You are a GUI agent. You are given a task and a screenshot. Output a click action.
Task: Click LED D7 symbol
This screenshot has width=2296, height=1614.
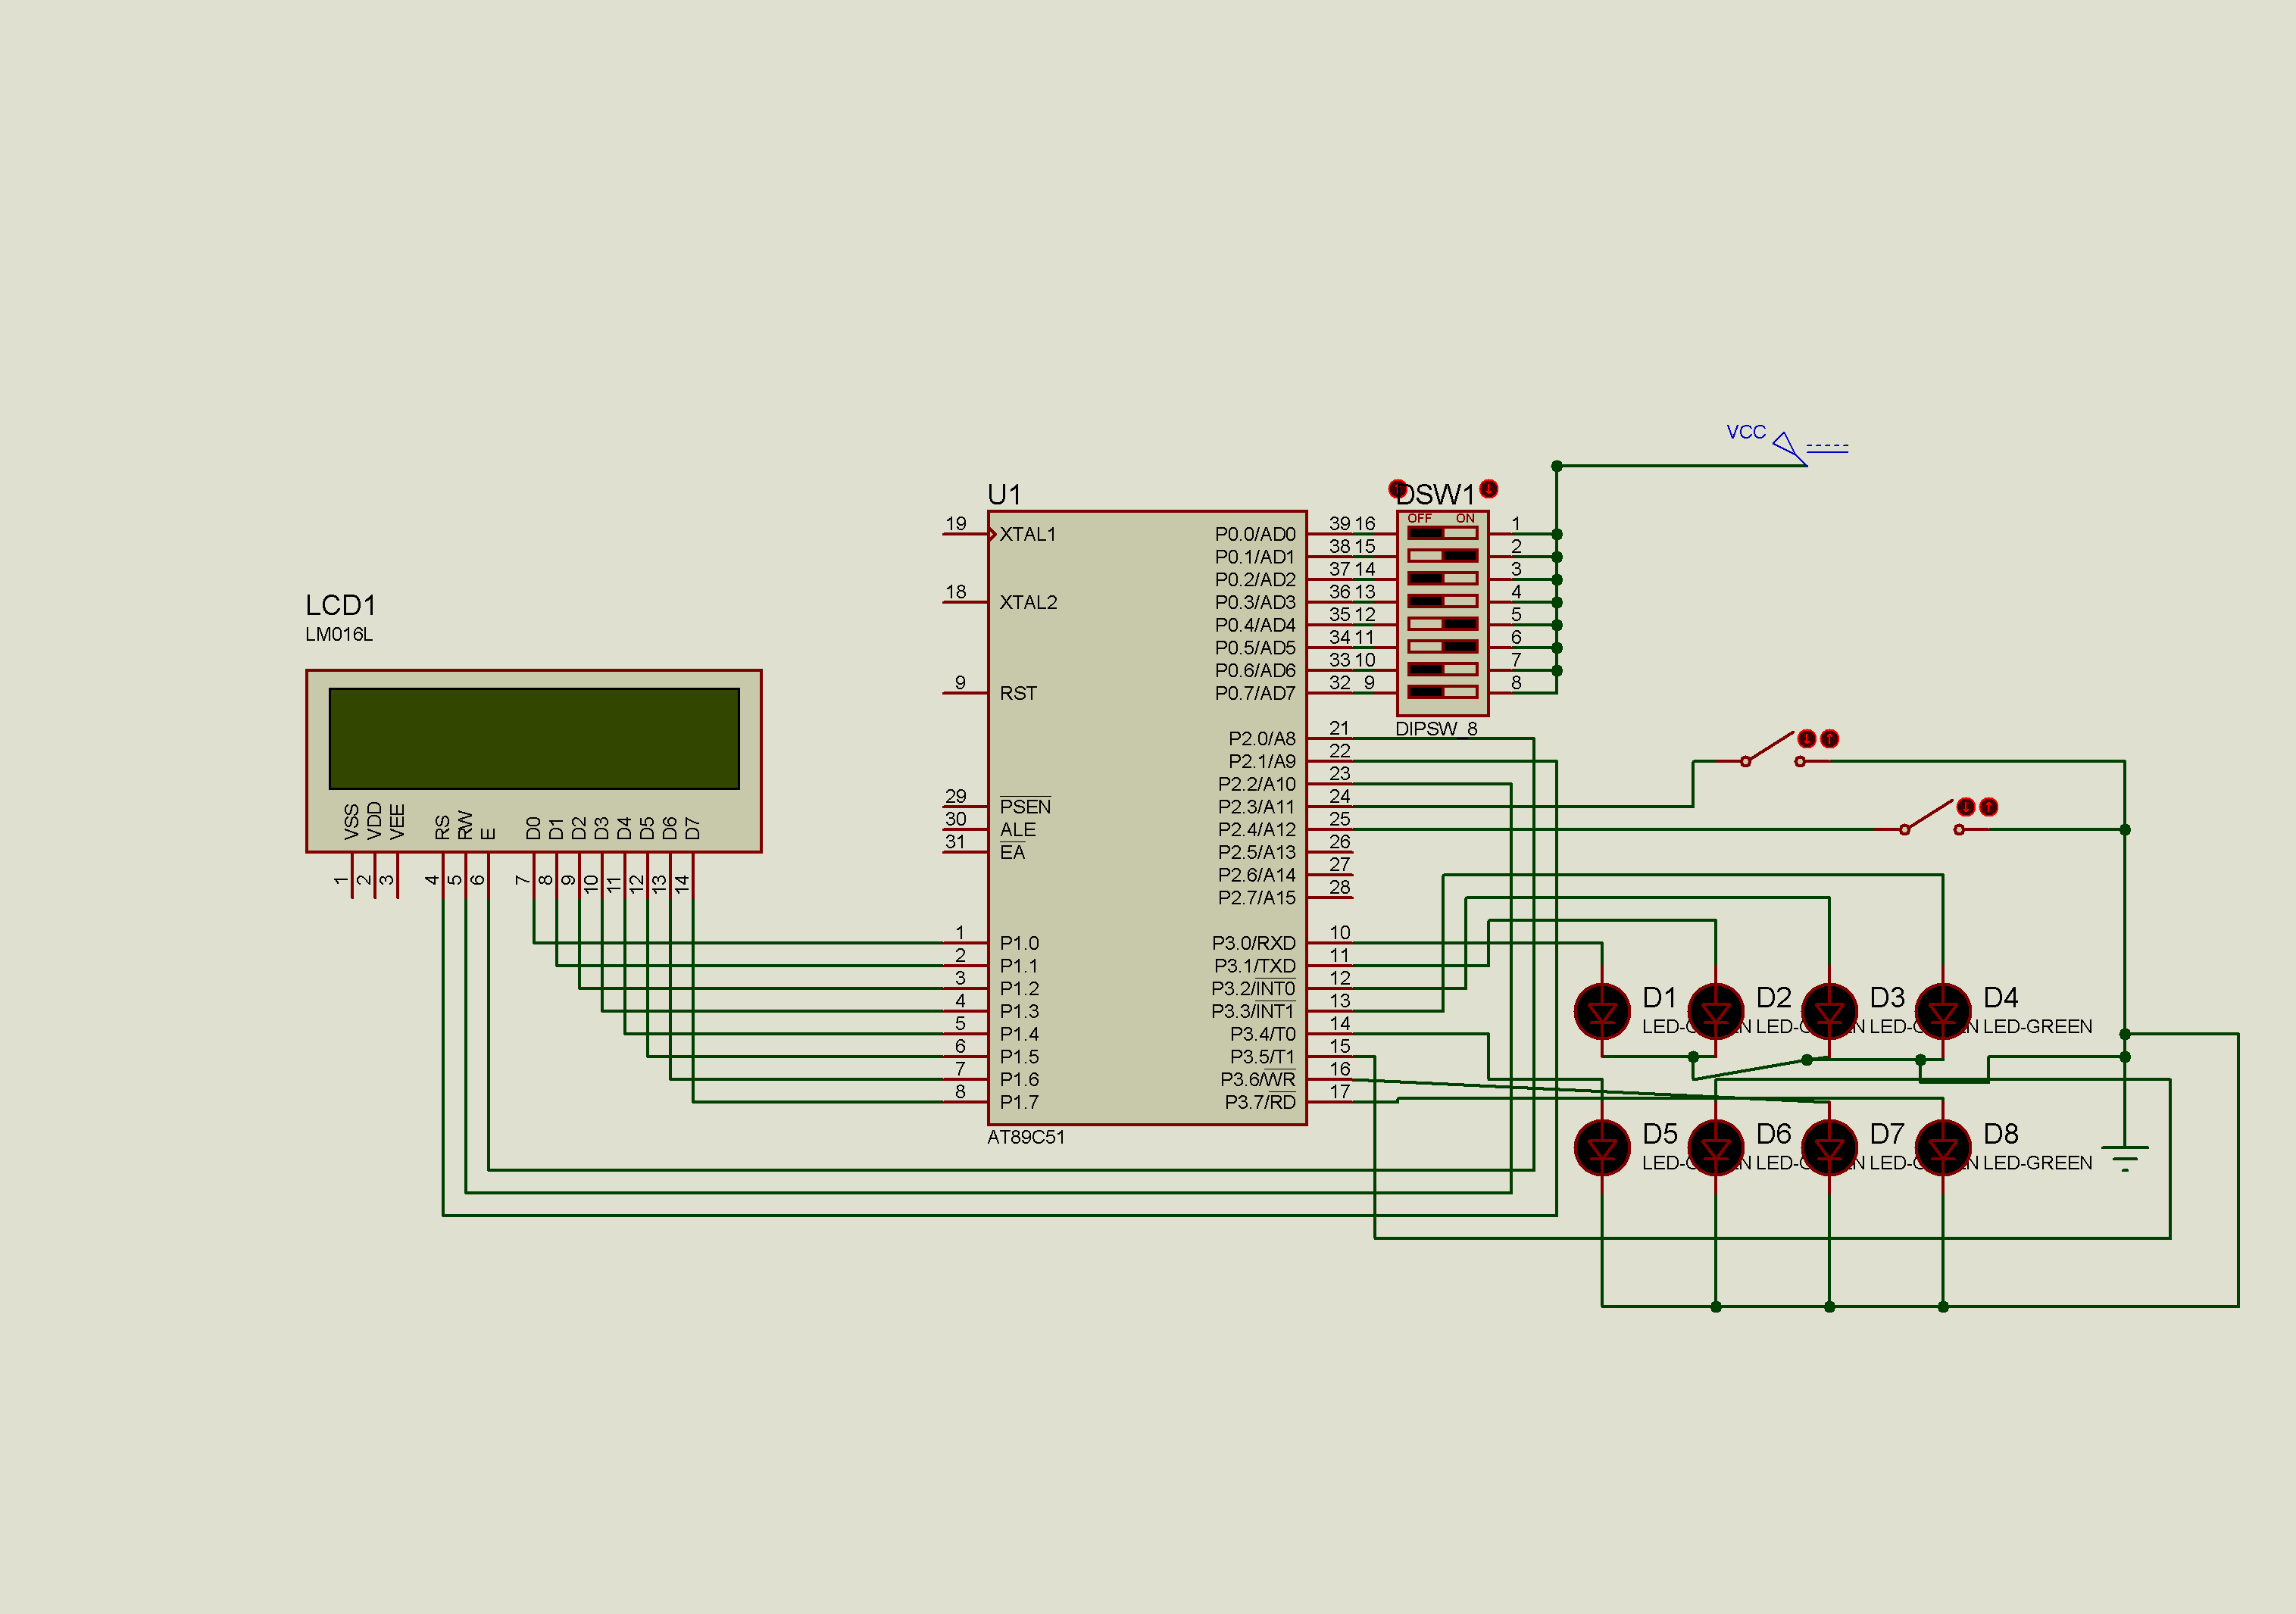[x=1829, y=1148]
